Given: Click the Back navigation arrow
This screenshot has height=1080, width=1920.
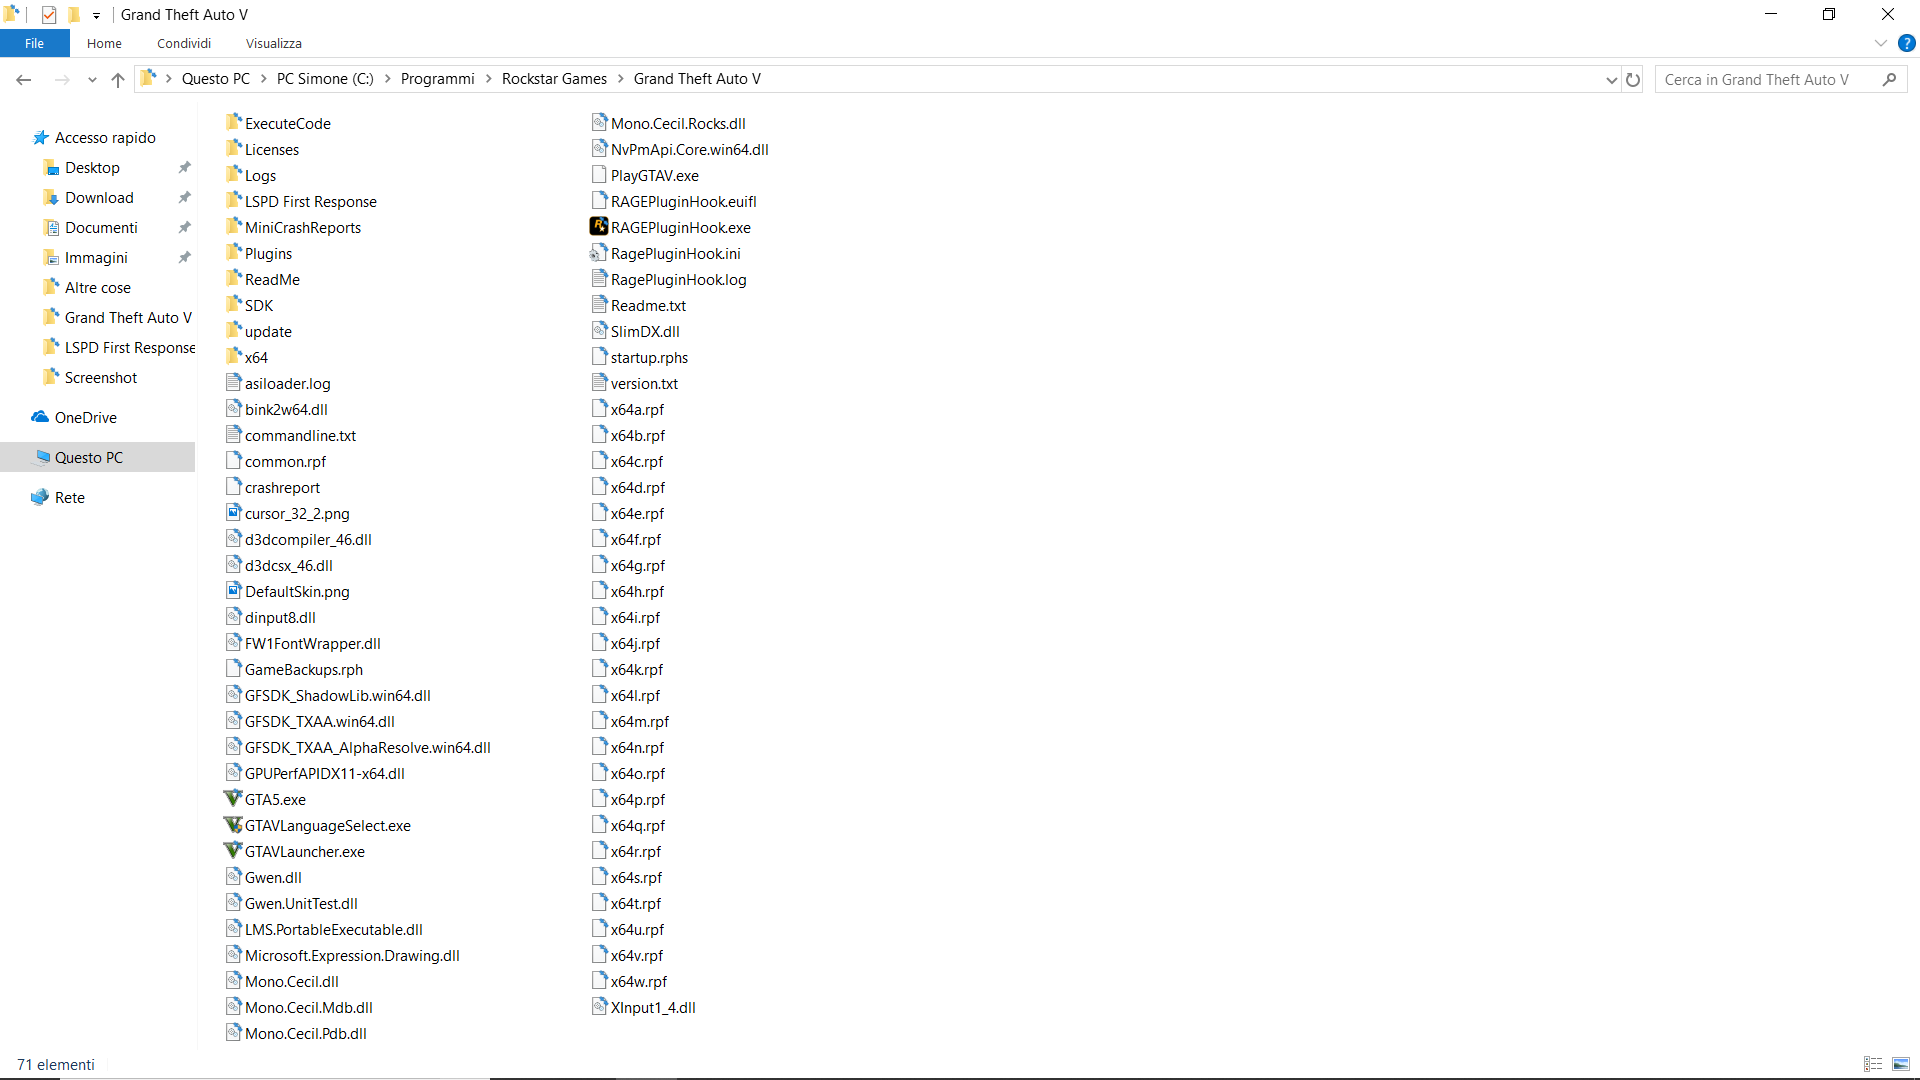Looking at the screenshot, I should point(24,80).
